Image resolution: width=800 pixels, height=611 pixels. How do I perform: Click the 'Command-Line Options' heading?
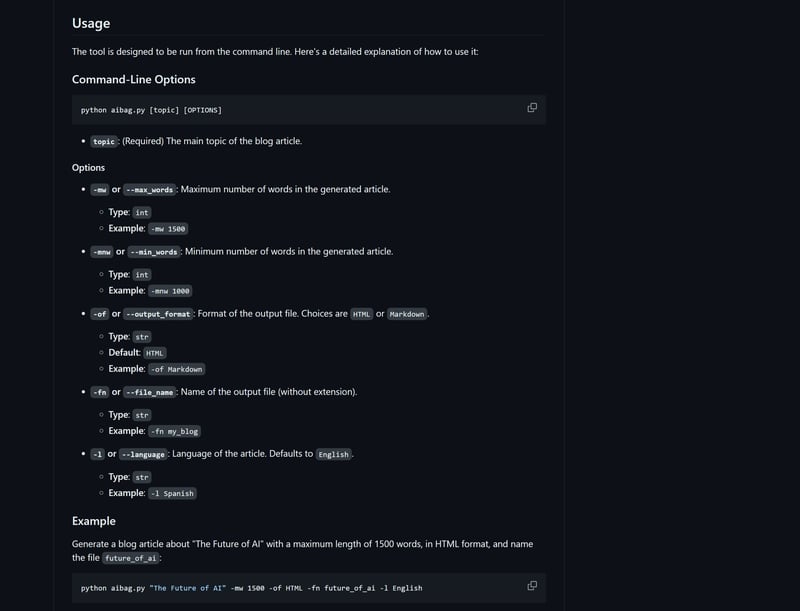[x=133, y=80]
